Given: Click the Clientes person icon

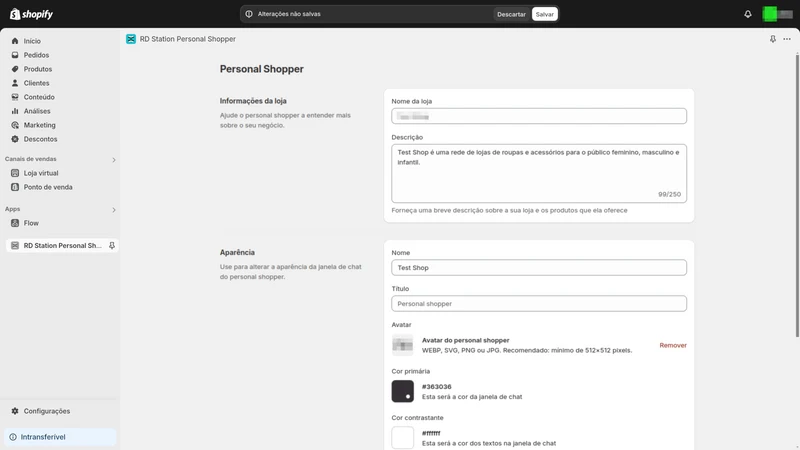Looking at the screenshot, I should coord(15,83).
